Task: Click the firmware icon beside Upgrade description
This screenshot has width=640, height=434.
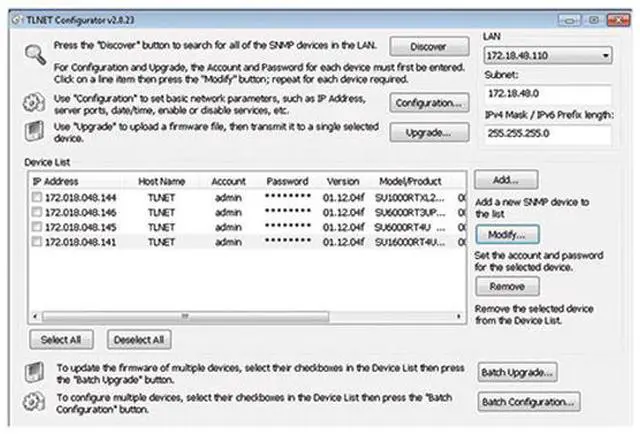Action: [x=36, y=131]
